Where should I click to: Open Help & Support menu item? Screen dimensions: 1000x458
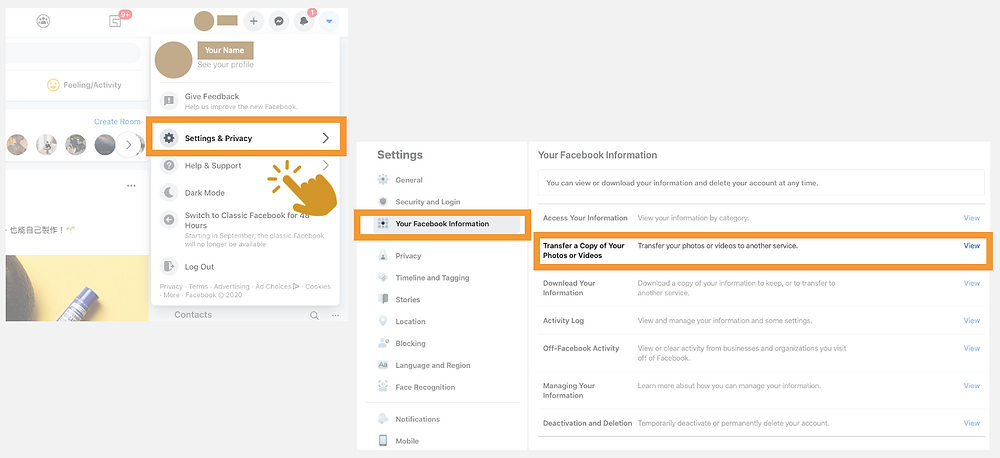[x=245, y=165]
